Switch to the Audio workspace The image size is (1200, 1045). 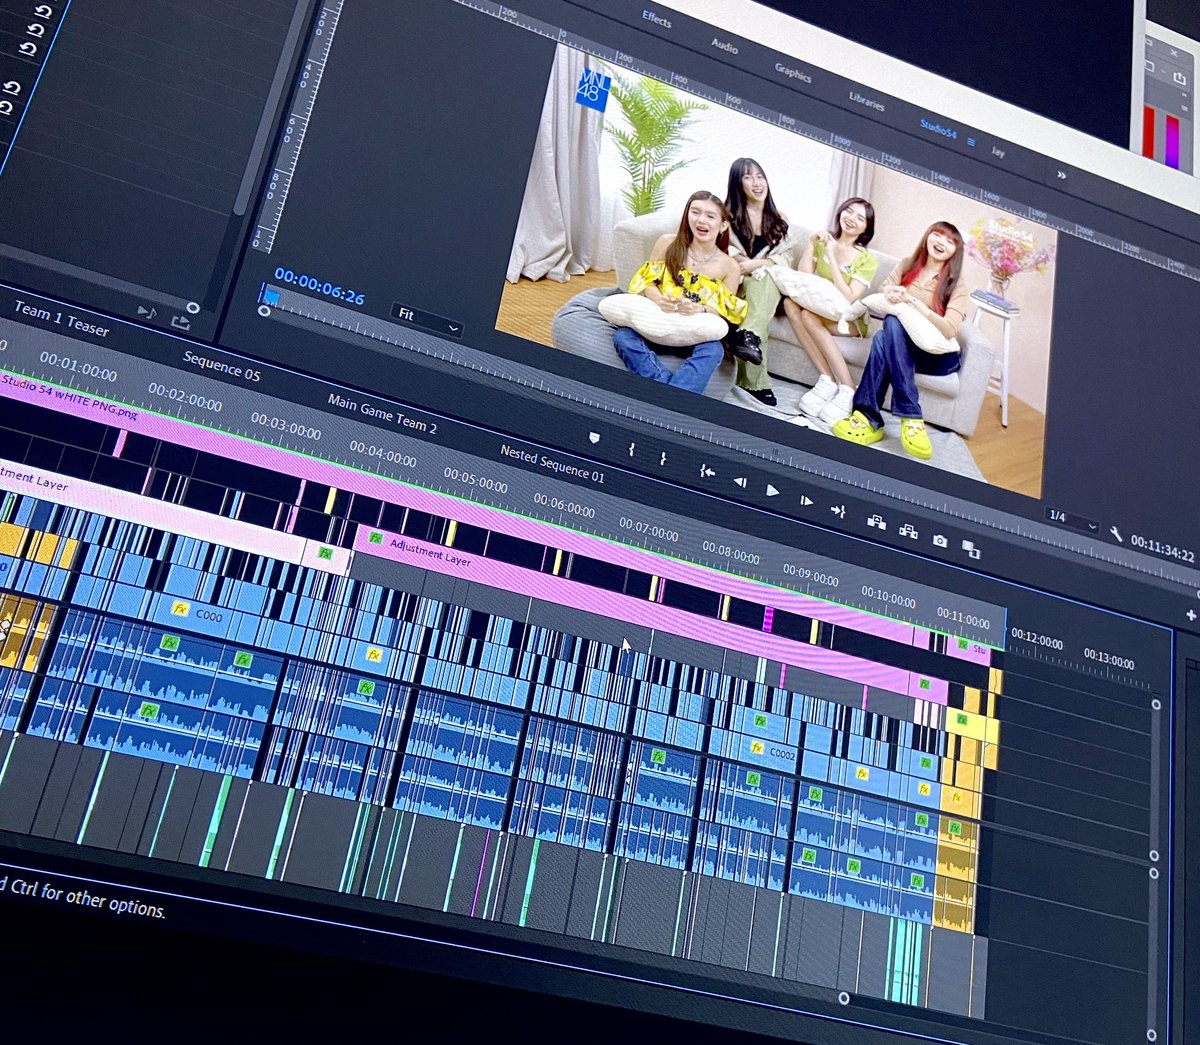point(725,46)
